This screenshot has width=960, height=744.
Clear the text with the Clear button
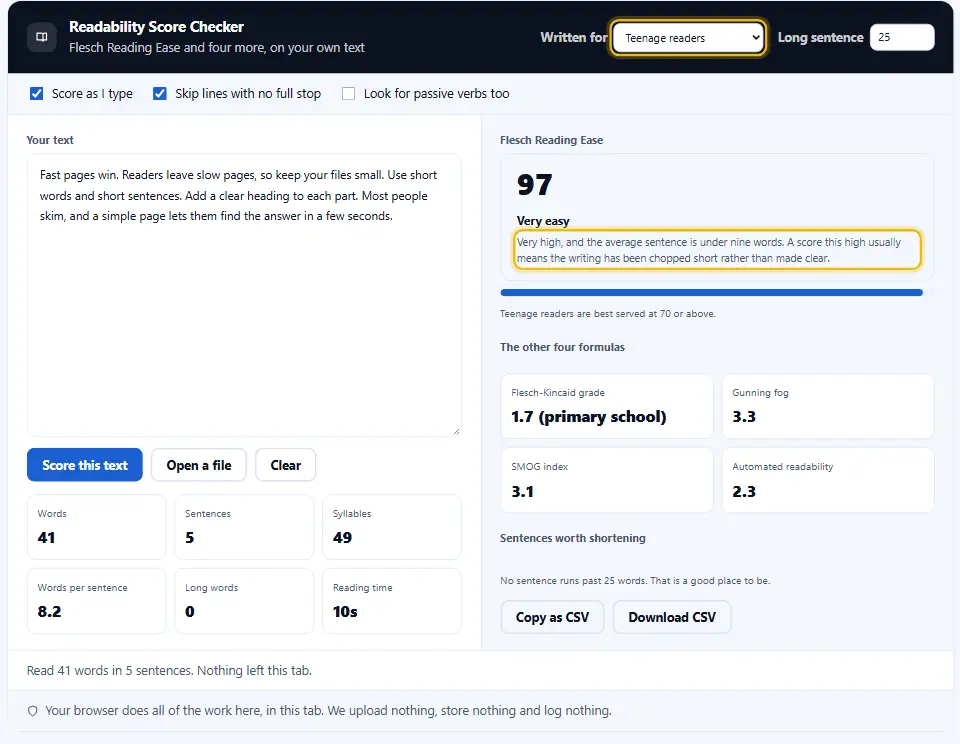click(285, 465)
